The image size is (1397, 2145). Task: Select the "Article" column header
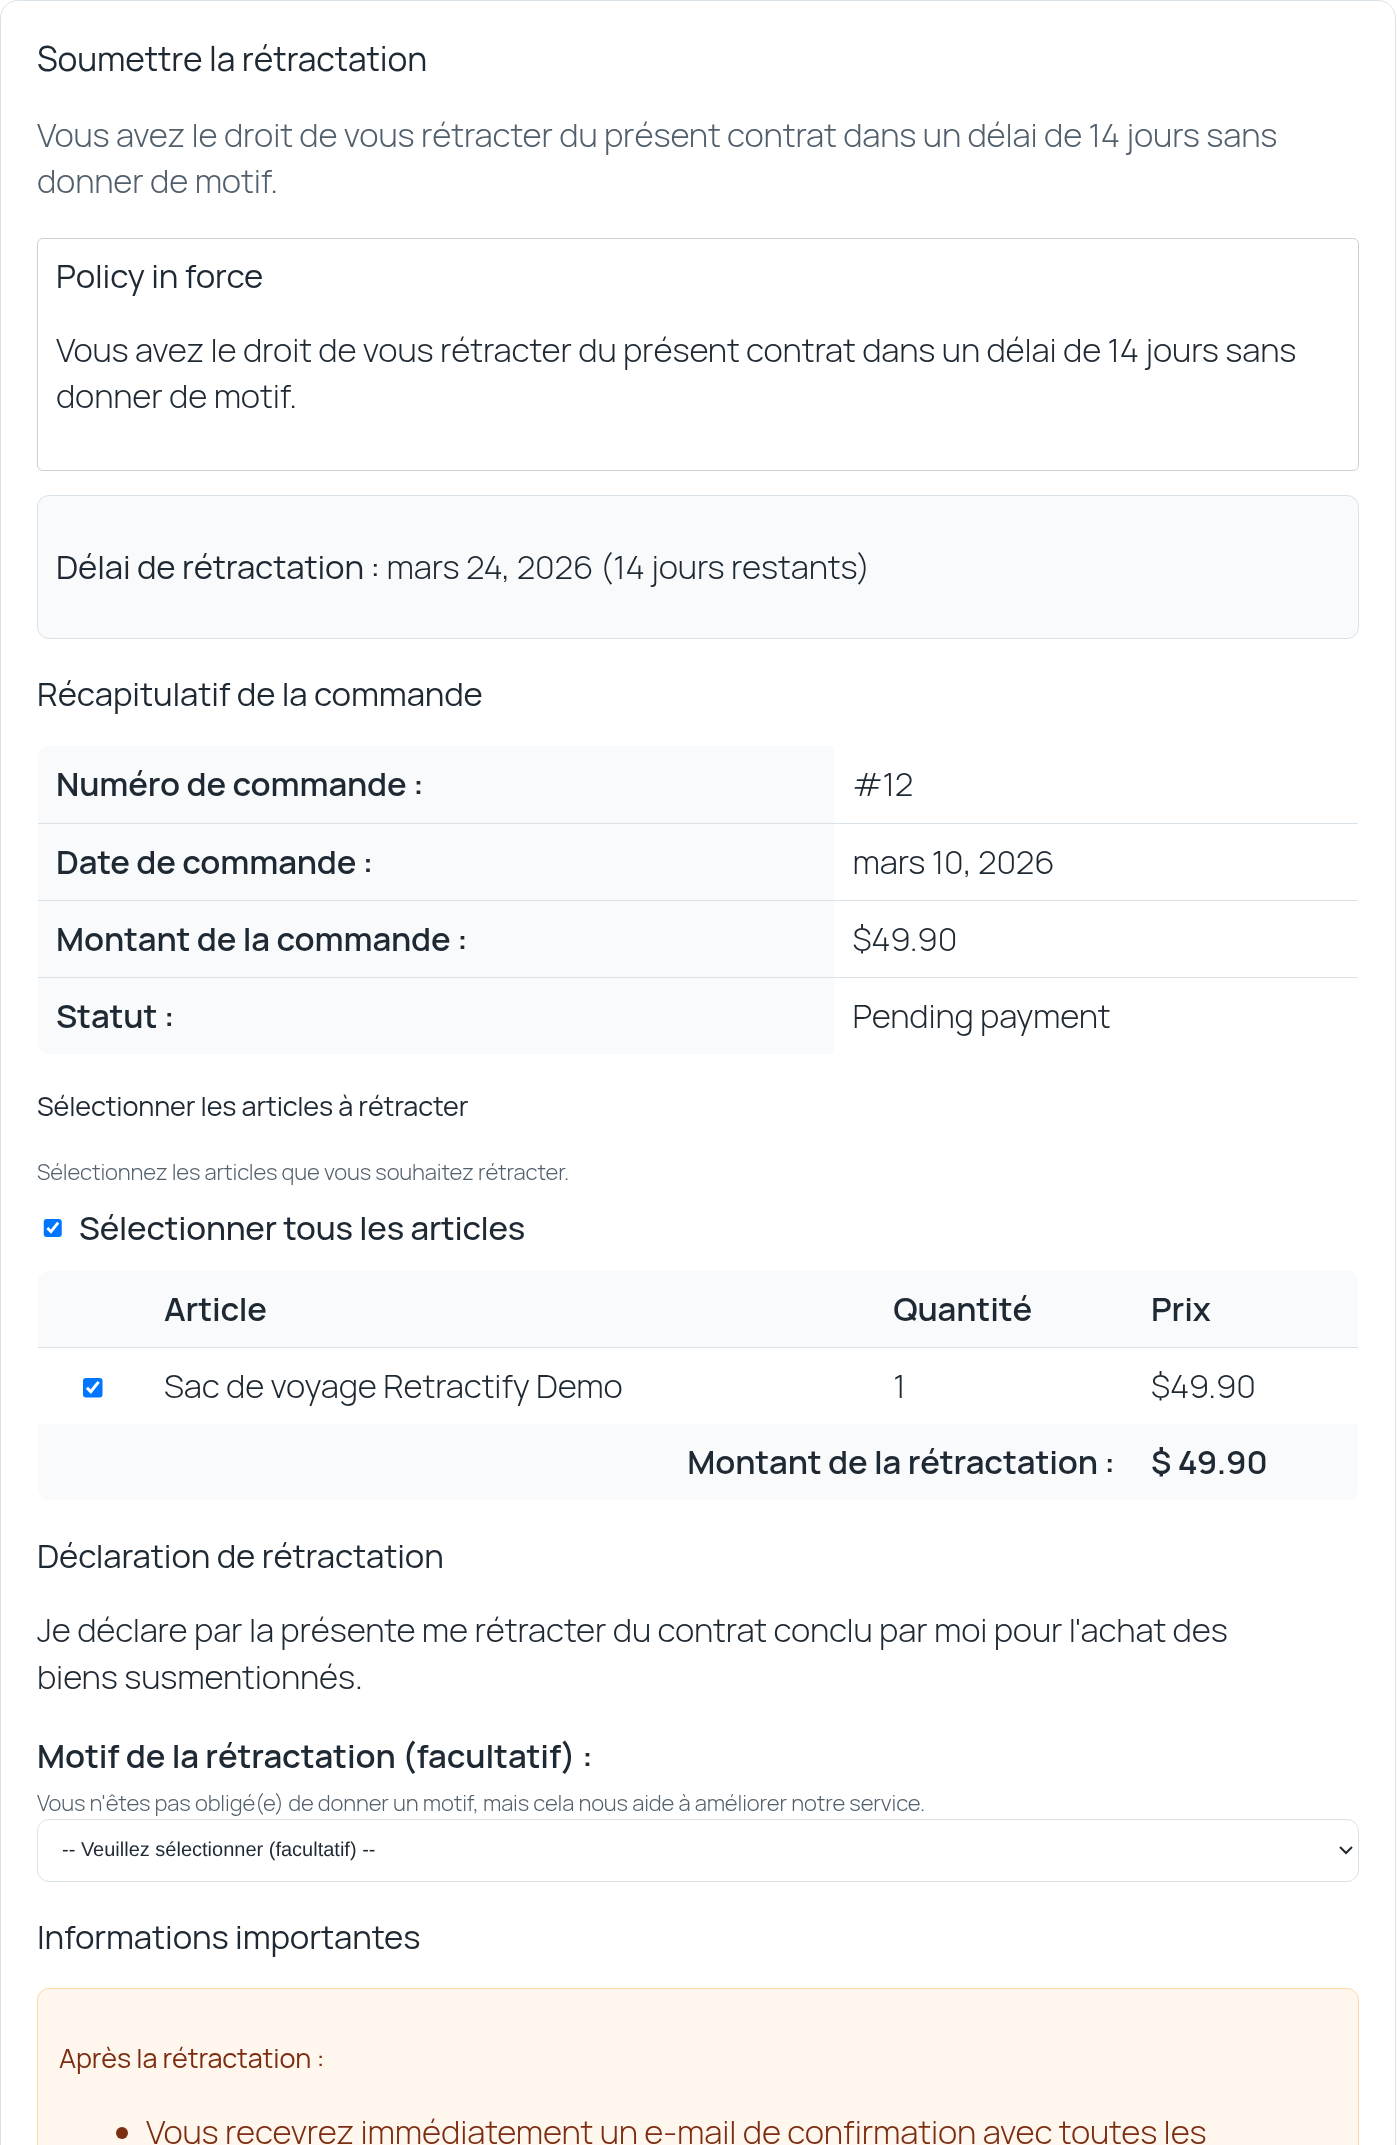click(215, 1309)
